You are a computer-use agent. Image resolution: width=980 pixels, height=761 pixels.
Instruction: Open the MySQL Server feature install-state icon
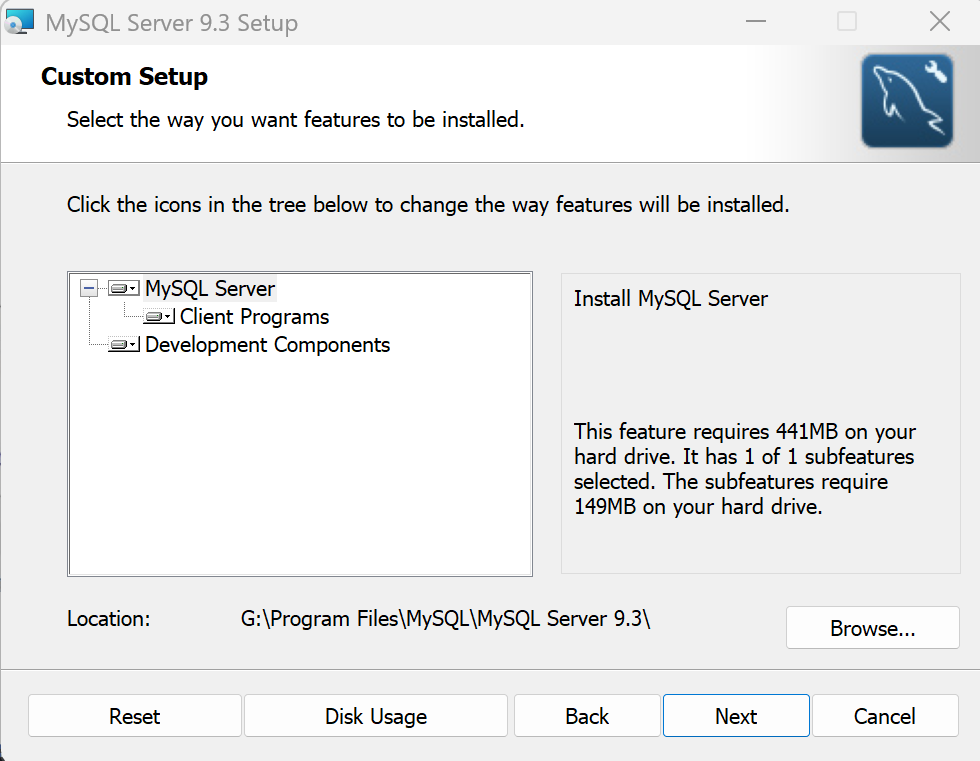click(x=119, y=288)
